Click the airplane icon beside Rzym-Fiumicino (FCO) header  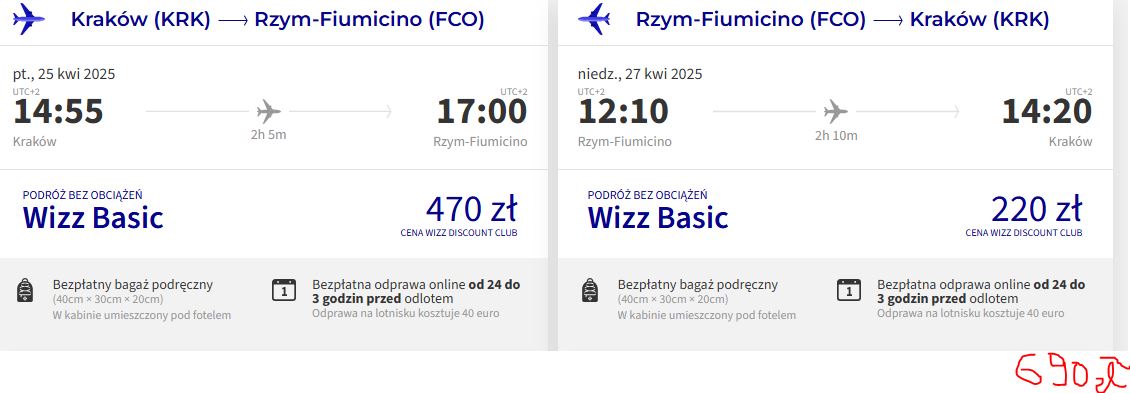pyautogui.click(x=594, y=19)
